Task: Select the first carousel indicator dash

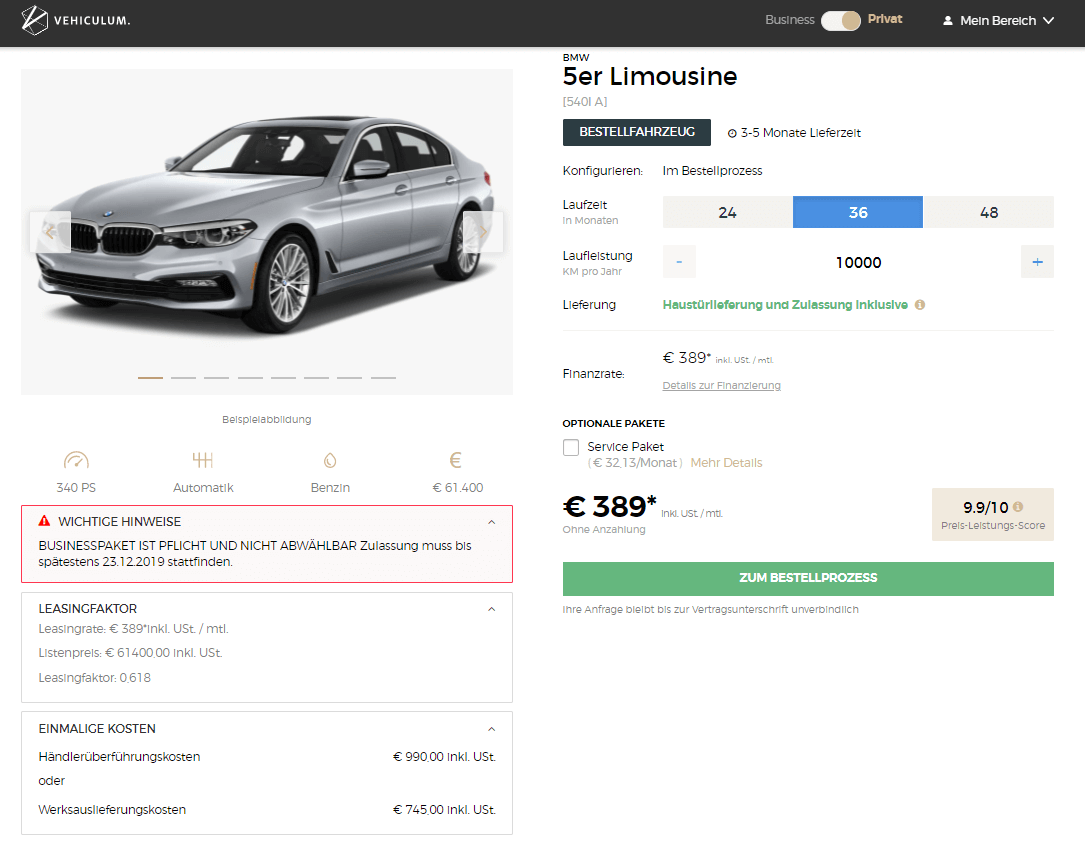Action: pyautogui.click(x=150, y=378)
